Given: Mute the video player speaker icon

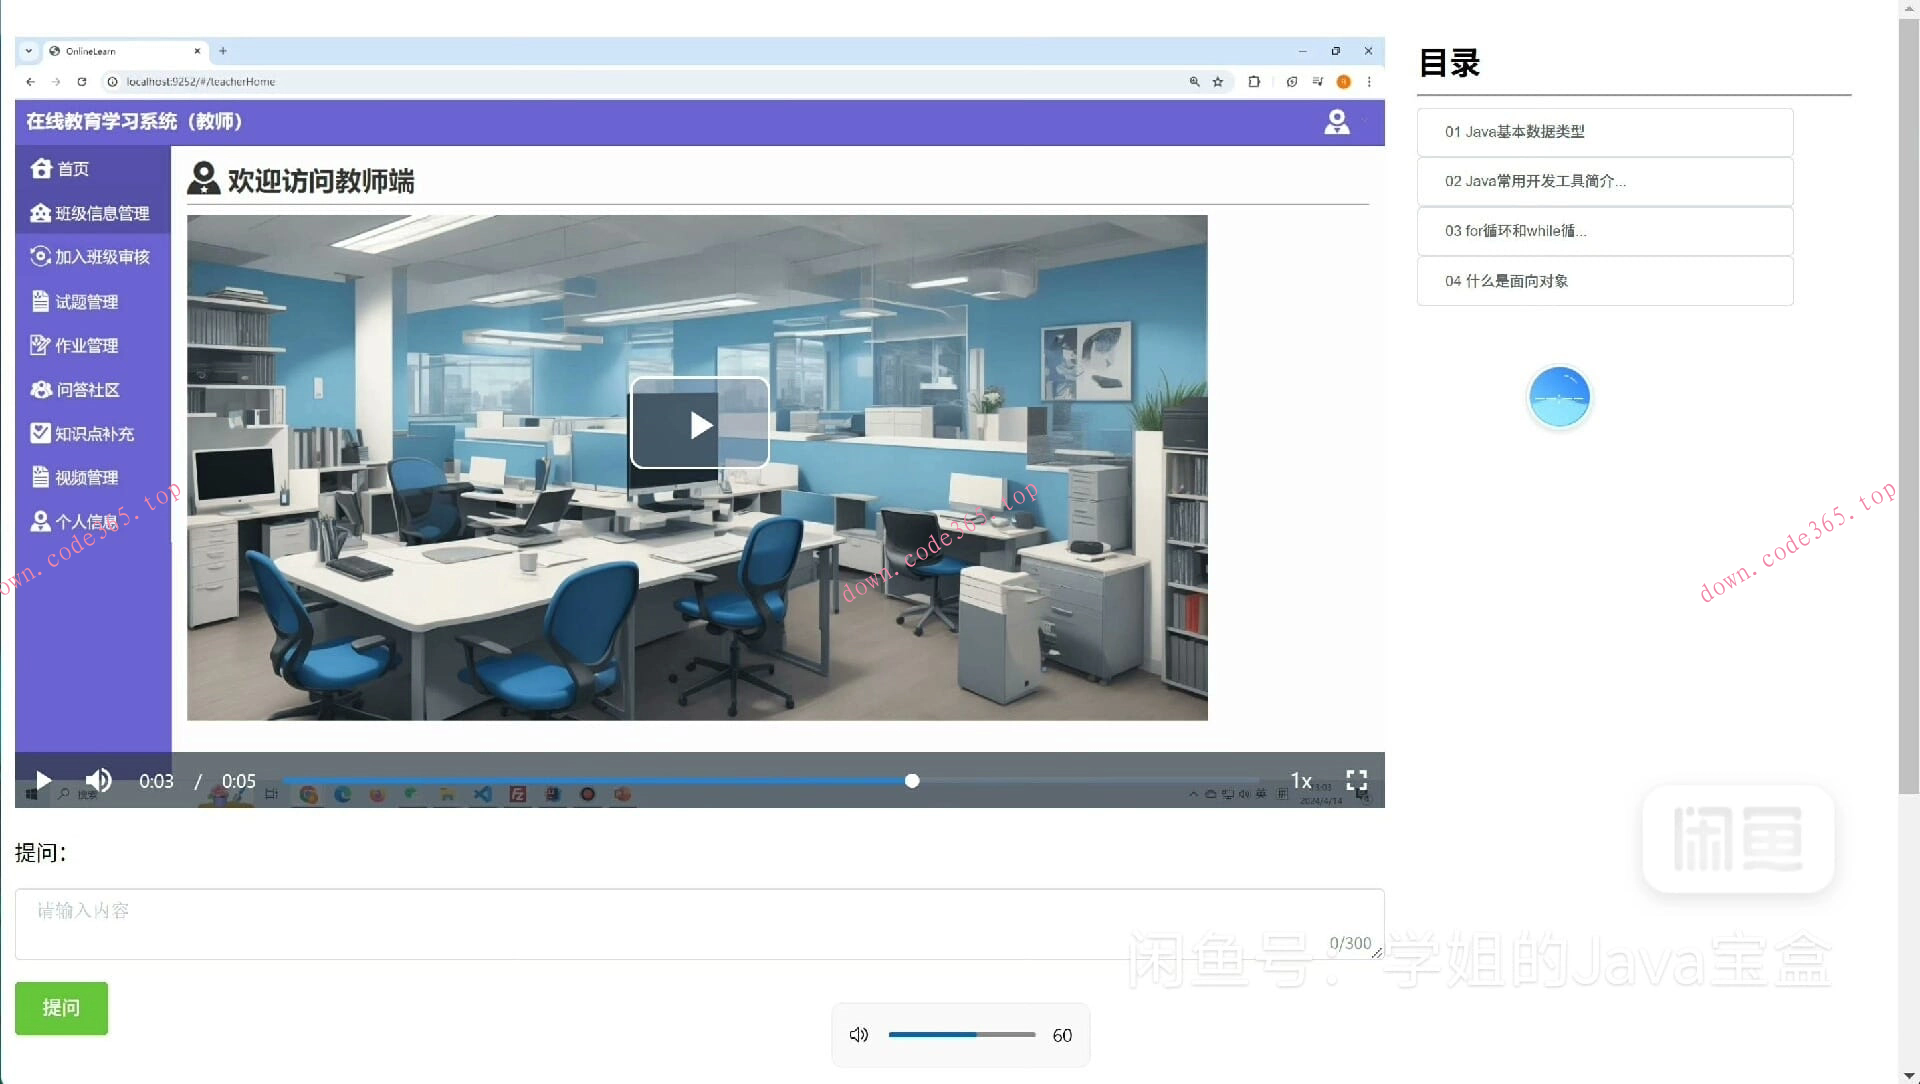Looking at the screenshot, I should [98, 780].
